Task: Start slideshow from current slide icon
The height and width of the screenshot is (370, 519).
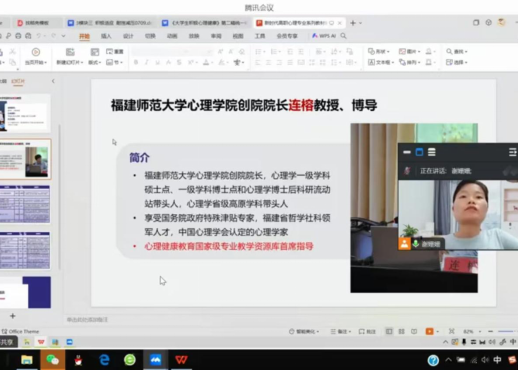Action: [x=36, y=52]
